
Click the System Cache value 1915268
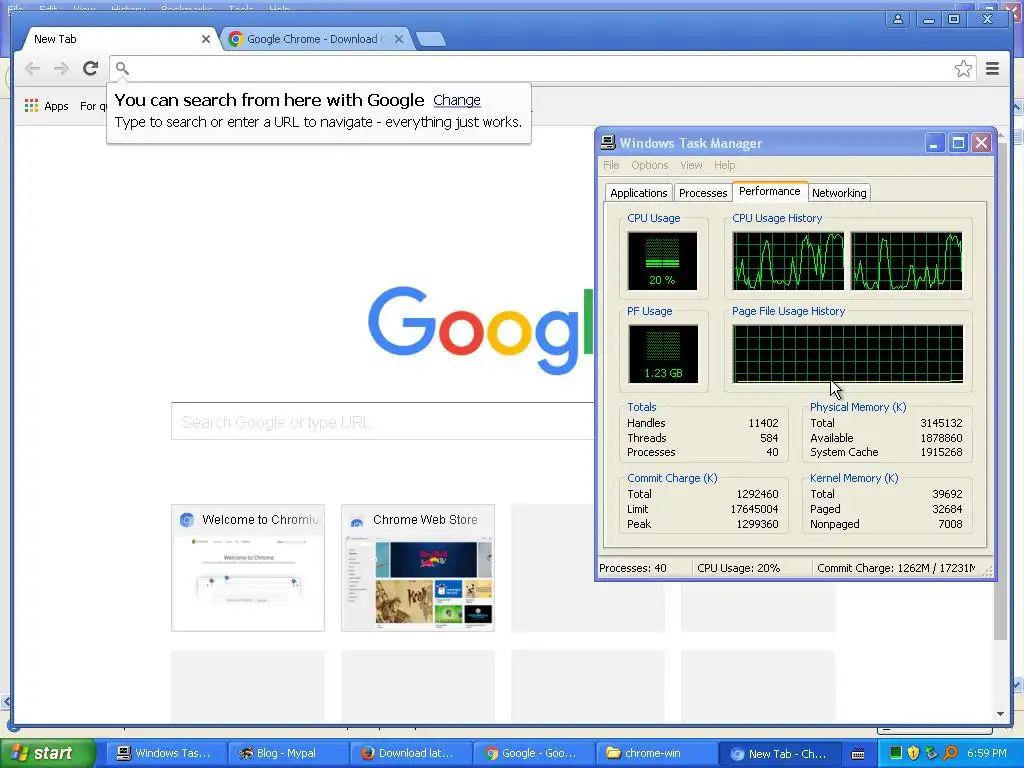(941, 452)
